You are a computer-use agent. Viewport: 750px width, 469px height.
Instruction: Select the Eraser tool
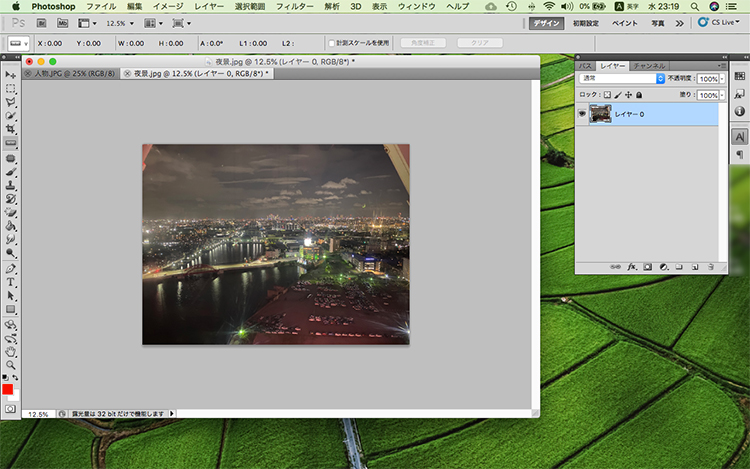pyautogui.click(x=11, y=212)
